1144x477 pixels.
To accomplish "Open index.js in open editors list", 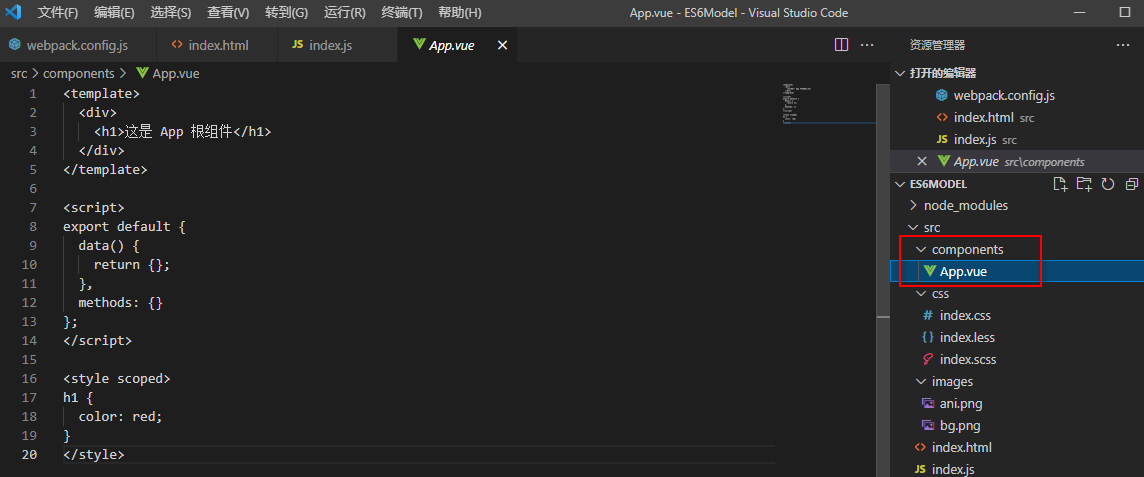I will tap(1017, 139).
